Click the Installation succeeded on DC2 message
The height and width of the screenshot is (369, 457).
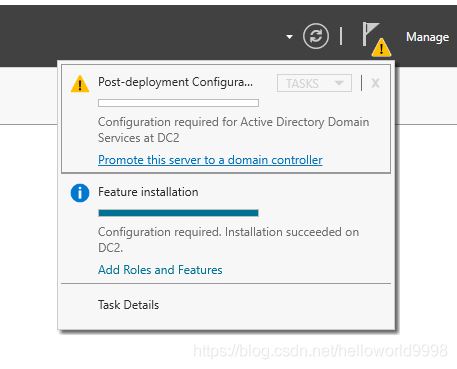click(228, 240)
